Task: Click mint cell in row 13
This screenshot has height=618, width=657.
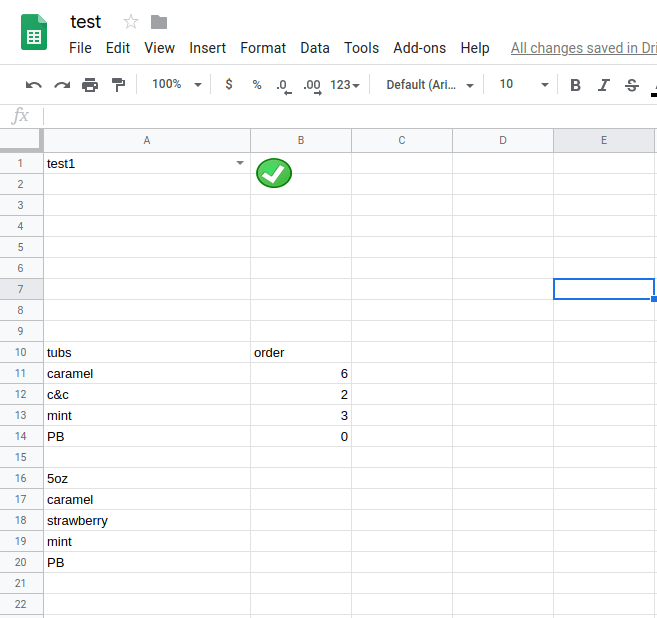Action: tap(147, 415)
